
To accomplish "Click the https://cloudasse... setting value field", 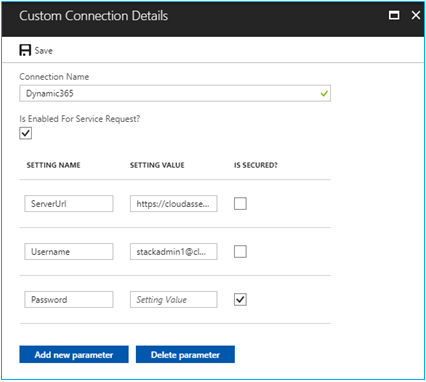I will pyautogui.click(x=174, y=203).
